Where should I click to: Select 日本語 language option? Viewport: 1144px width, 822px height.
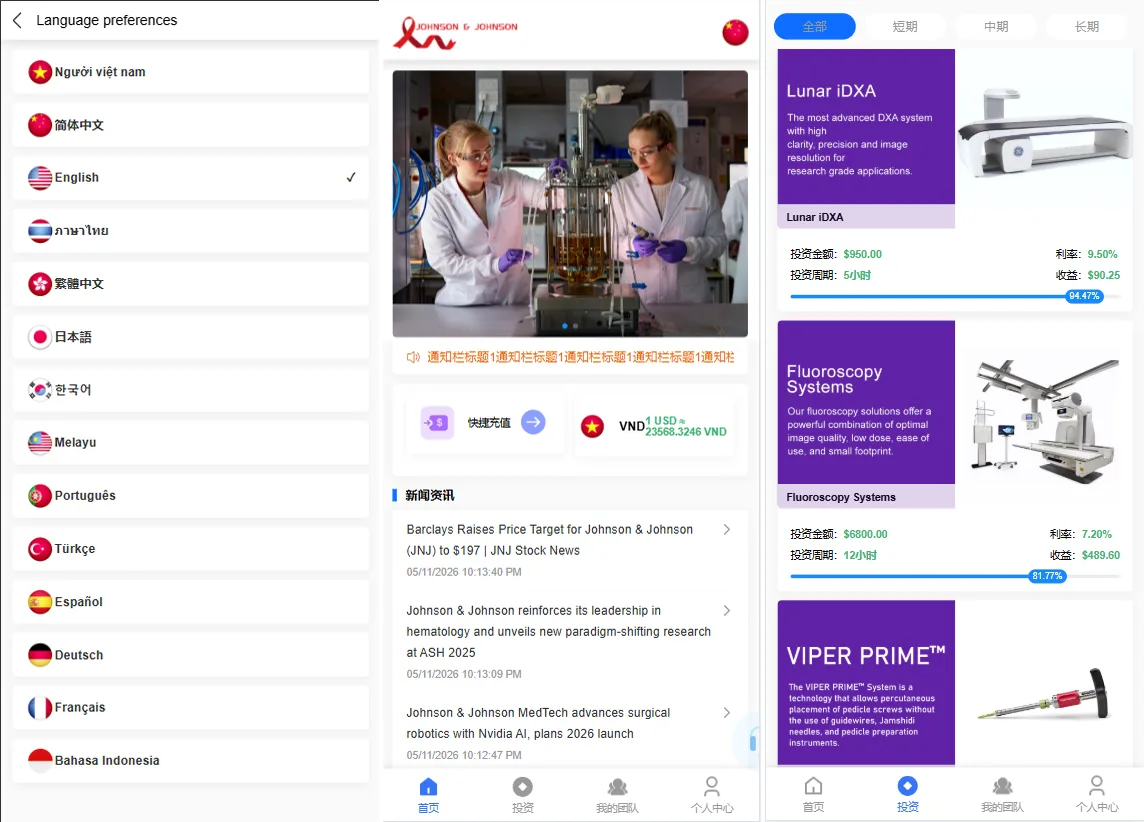[x=190, y=336]
